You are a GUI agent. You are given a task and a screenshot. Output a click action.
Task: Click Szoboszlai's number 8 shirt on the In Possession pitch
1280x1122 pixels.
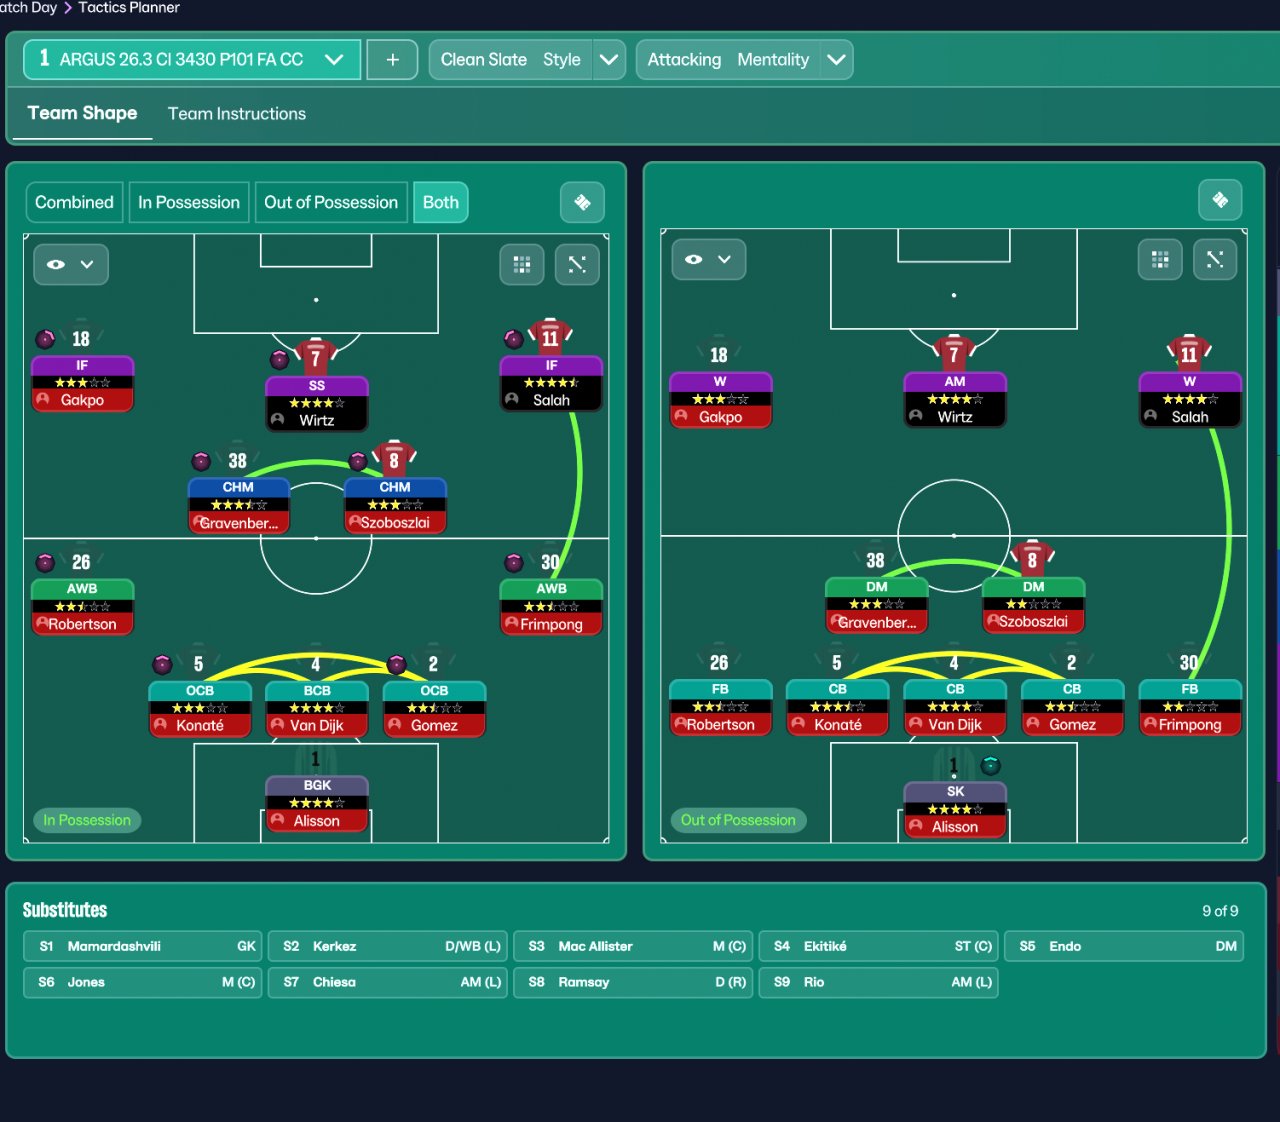(394, 458)
